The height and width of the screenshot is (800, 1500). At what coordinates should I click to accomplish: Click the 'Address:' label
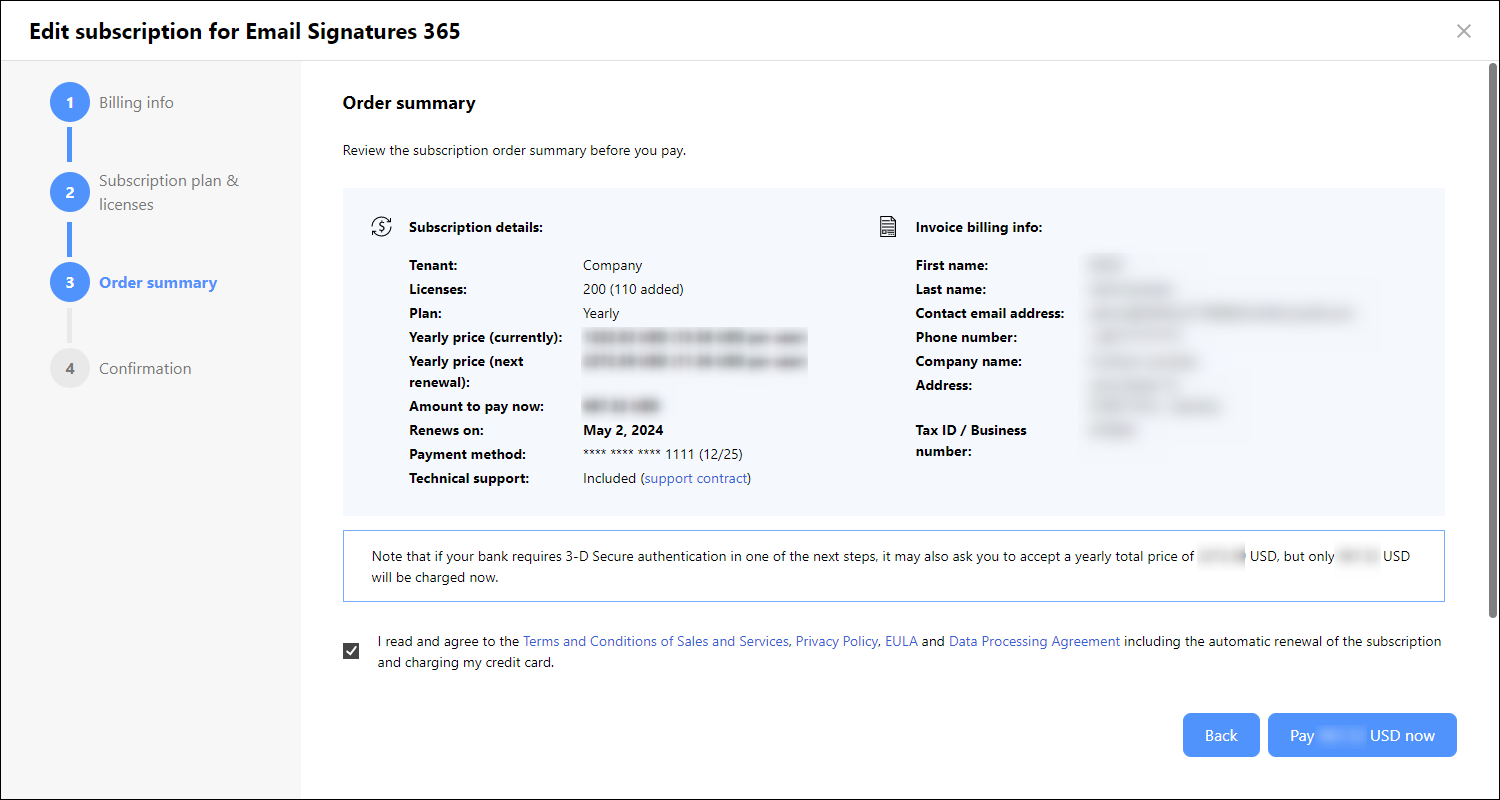(944, 385)
